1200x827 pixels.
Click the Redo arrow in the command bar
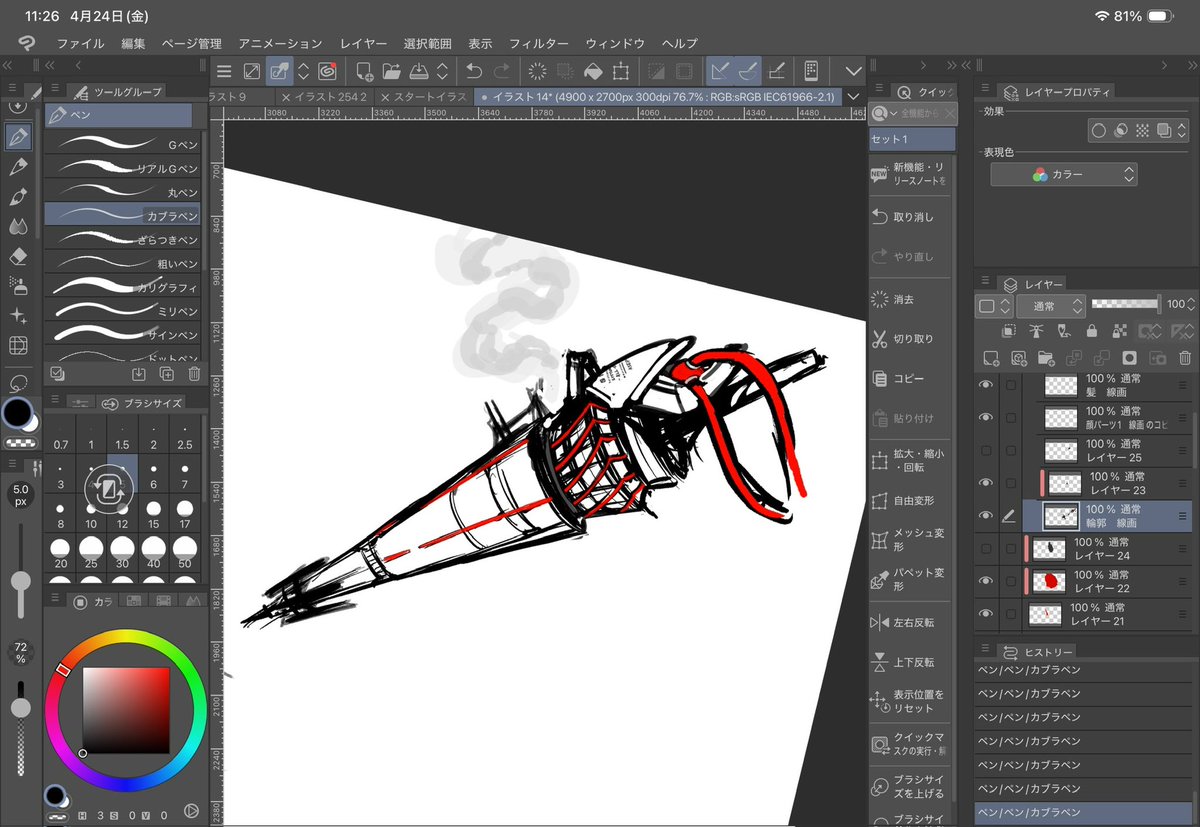(x=502, y=71)
